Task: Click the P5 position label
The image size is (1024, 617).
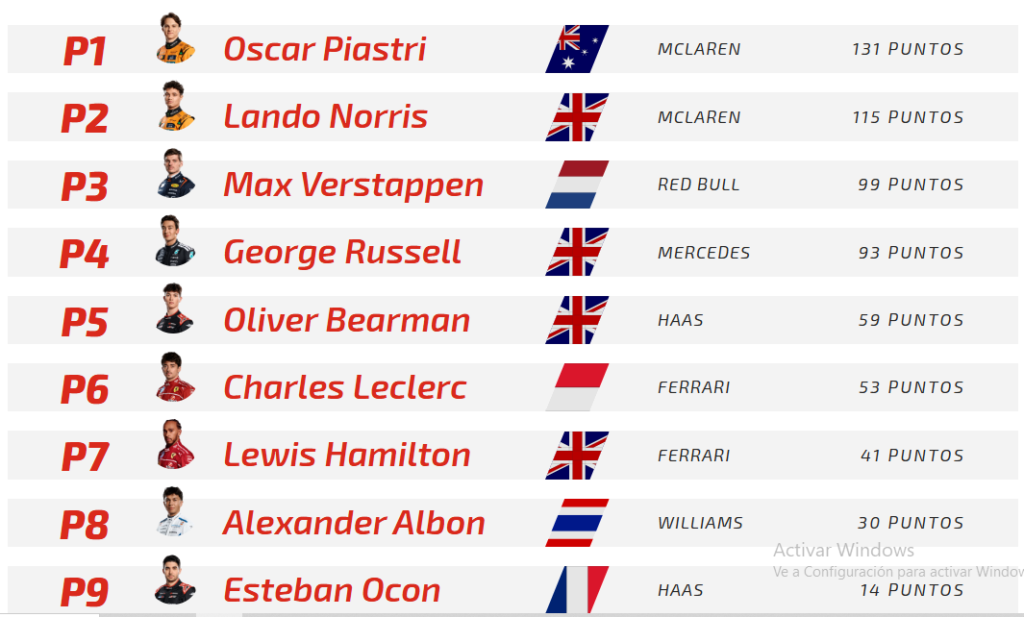Action: tap(84, 322)
